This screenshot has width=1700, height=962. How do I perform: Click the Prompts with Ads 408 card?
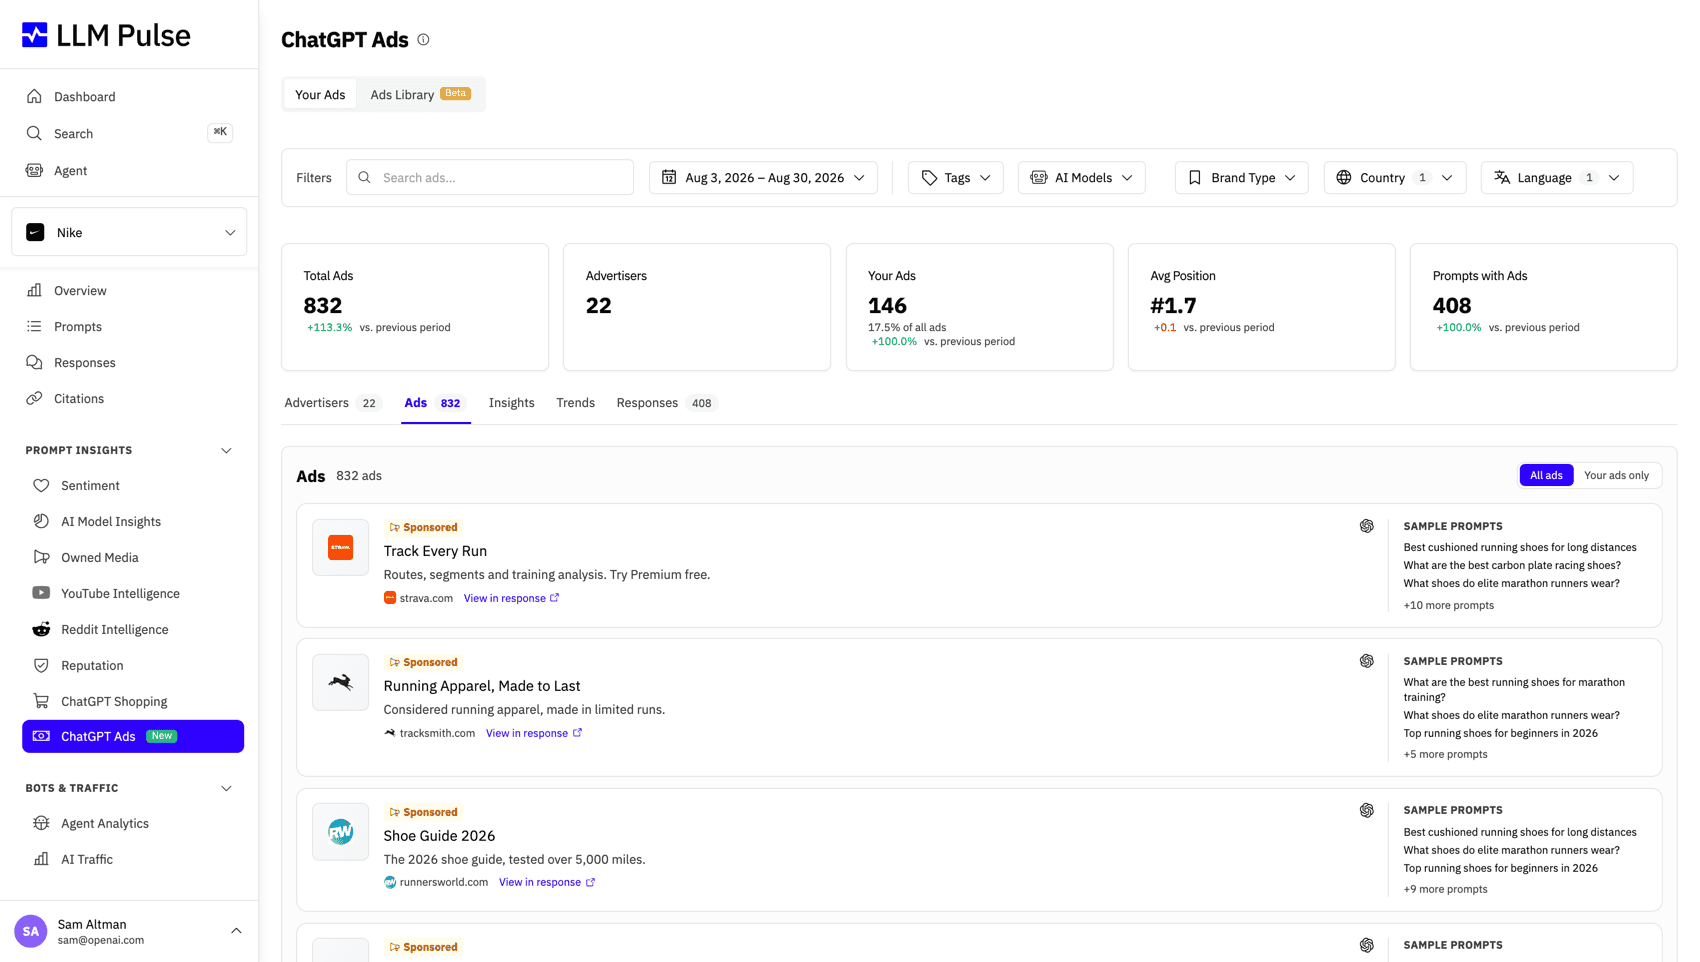(1543, 307)
